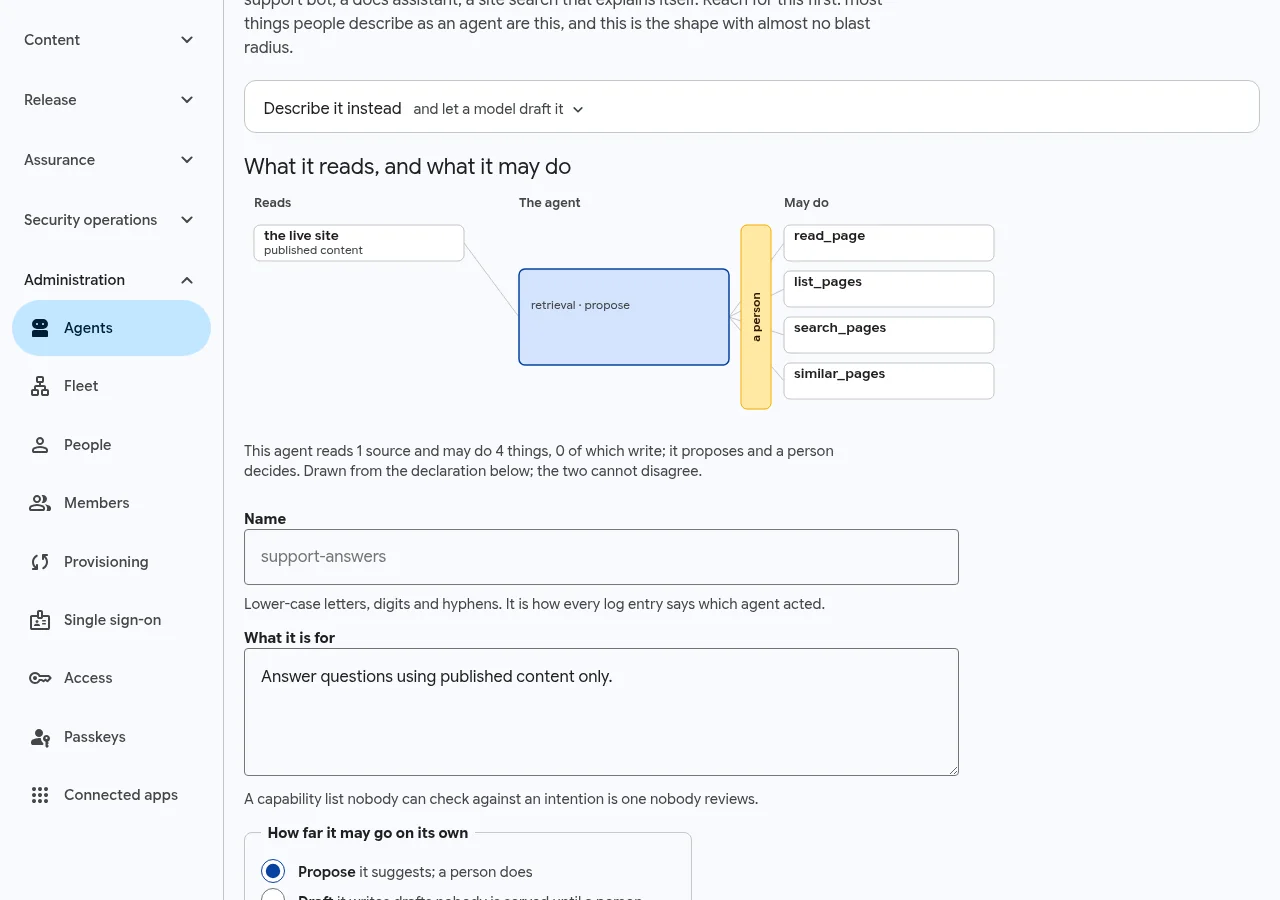Viewport: 1280px width, 900px height.
Task: Click the Provisioning sync icon
Action: tap(40, 562)
